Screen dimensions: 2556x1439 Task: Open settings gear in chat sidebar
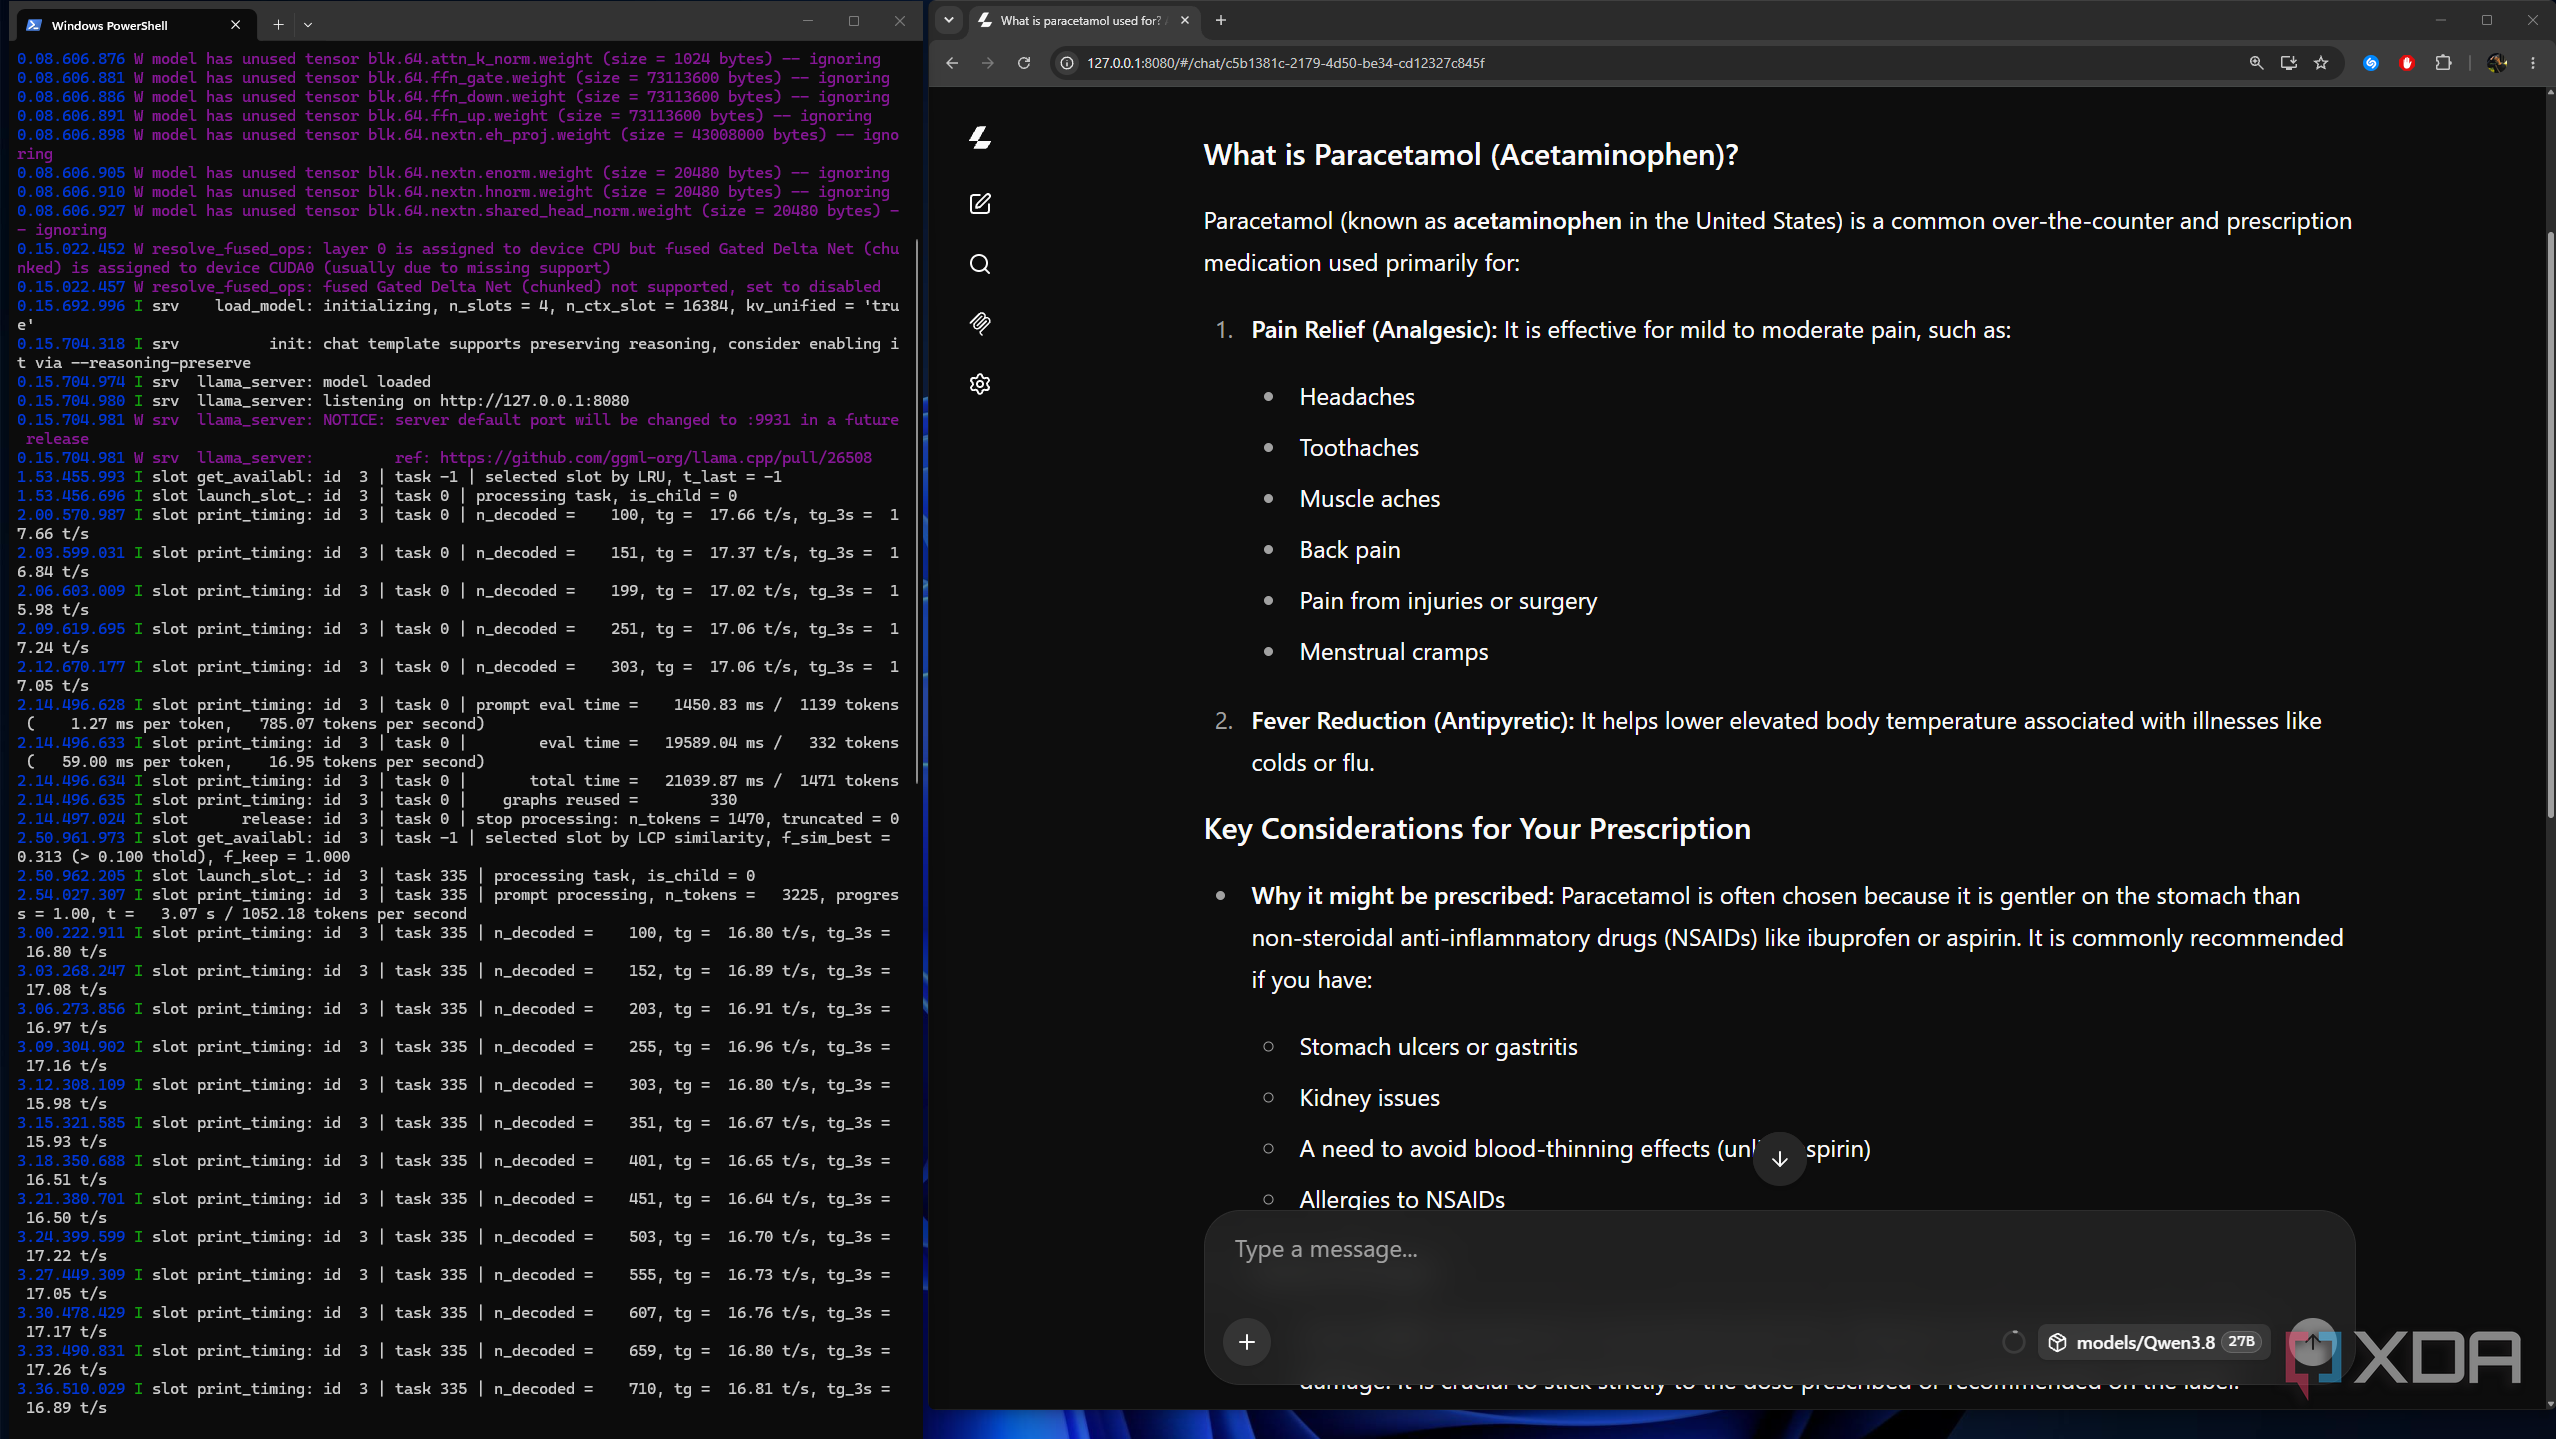click(x=980, y=384)
